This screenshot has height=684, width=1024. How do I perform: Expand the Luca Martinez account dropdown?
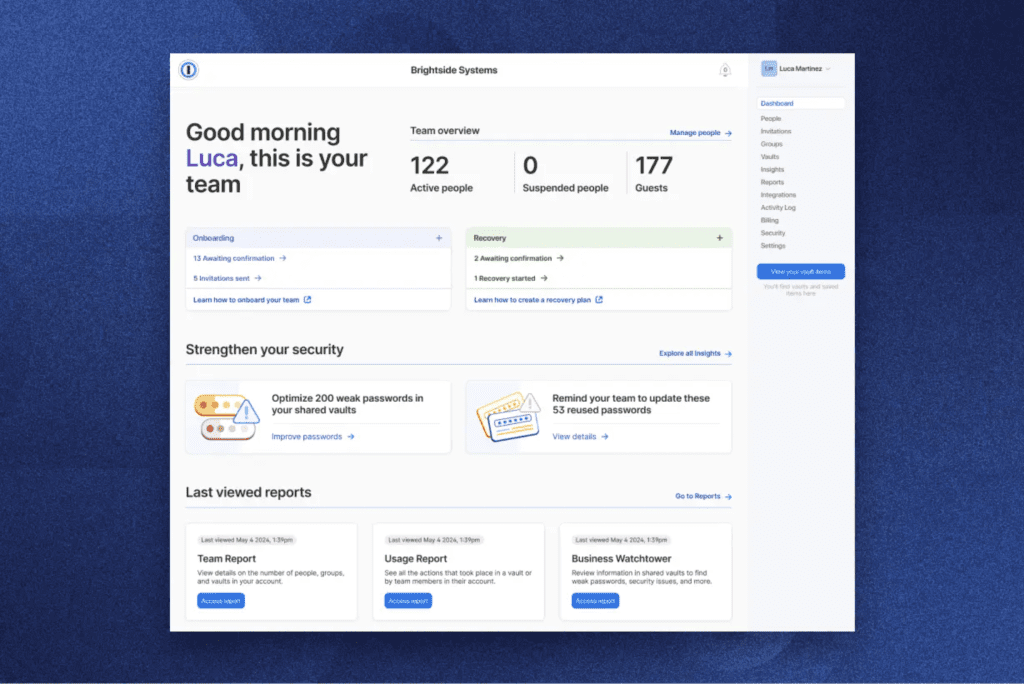pyautogui.click(x=828, y=69)
